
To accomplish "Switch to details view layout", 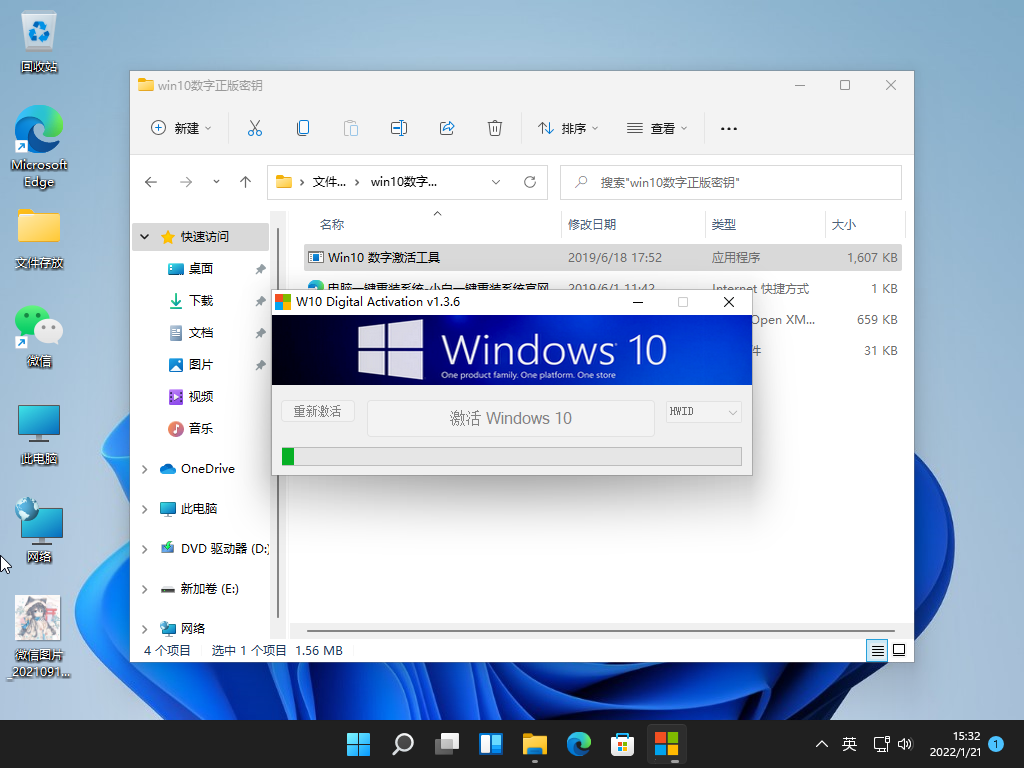I will [x=877, y=650].
